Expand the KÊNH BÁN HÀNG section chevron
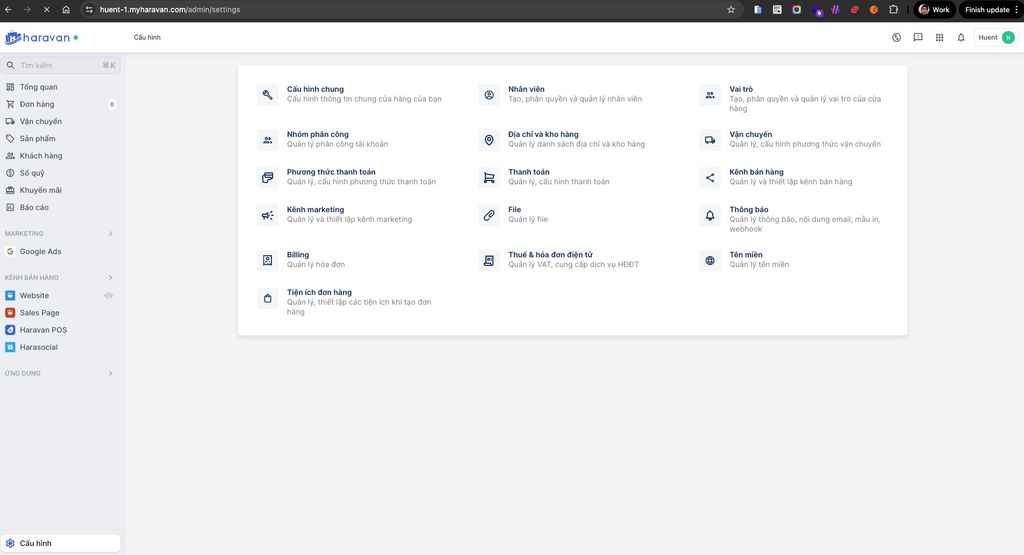Image resolution: width=1024 pixels, height=555 pixels. tap(110, 278)
